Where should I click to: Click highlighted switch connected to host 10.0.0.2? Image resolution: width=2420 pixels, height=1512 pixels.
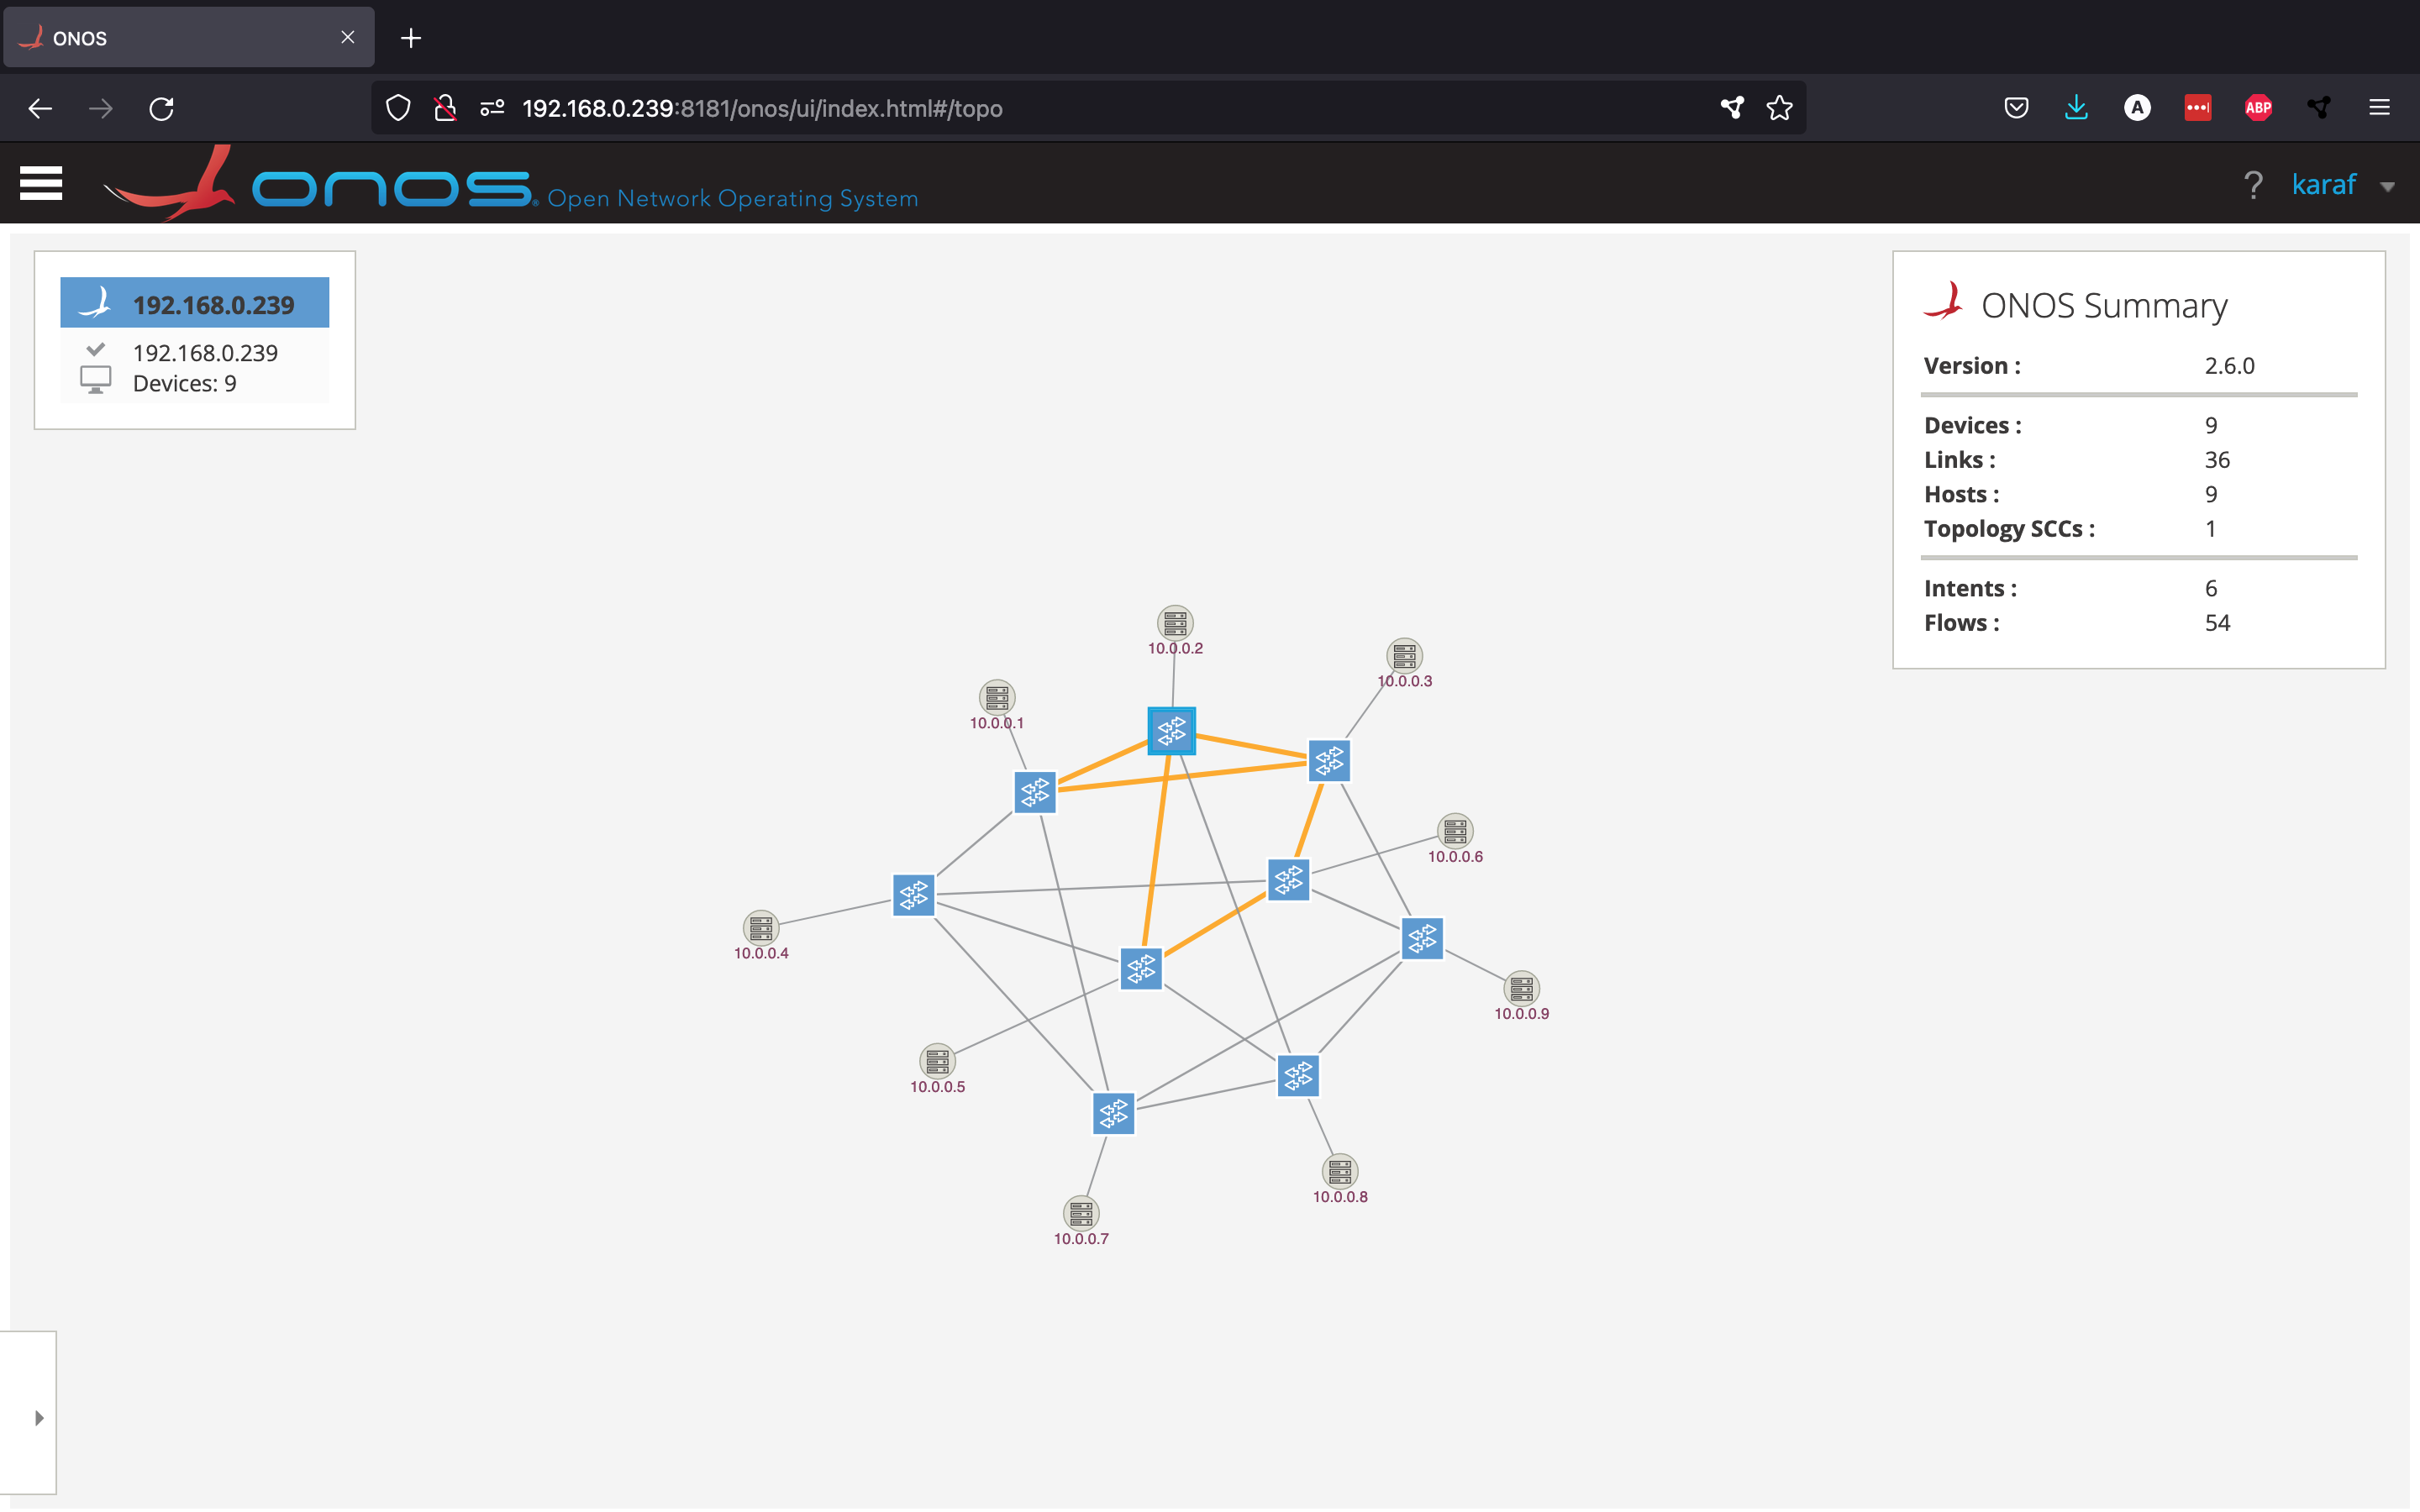pos(1171,731)
